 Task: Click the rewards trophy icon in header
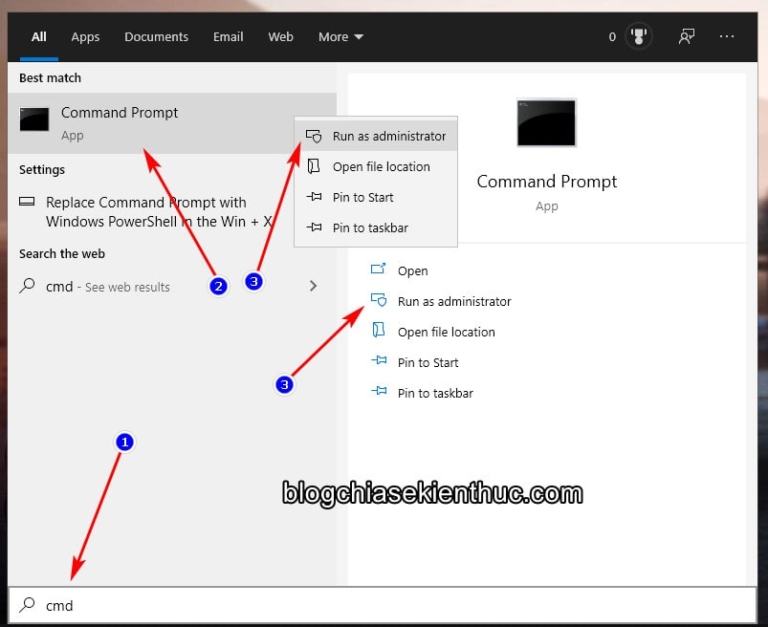click(638, 37)
